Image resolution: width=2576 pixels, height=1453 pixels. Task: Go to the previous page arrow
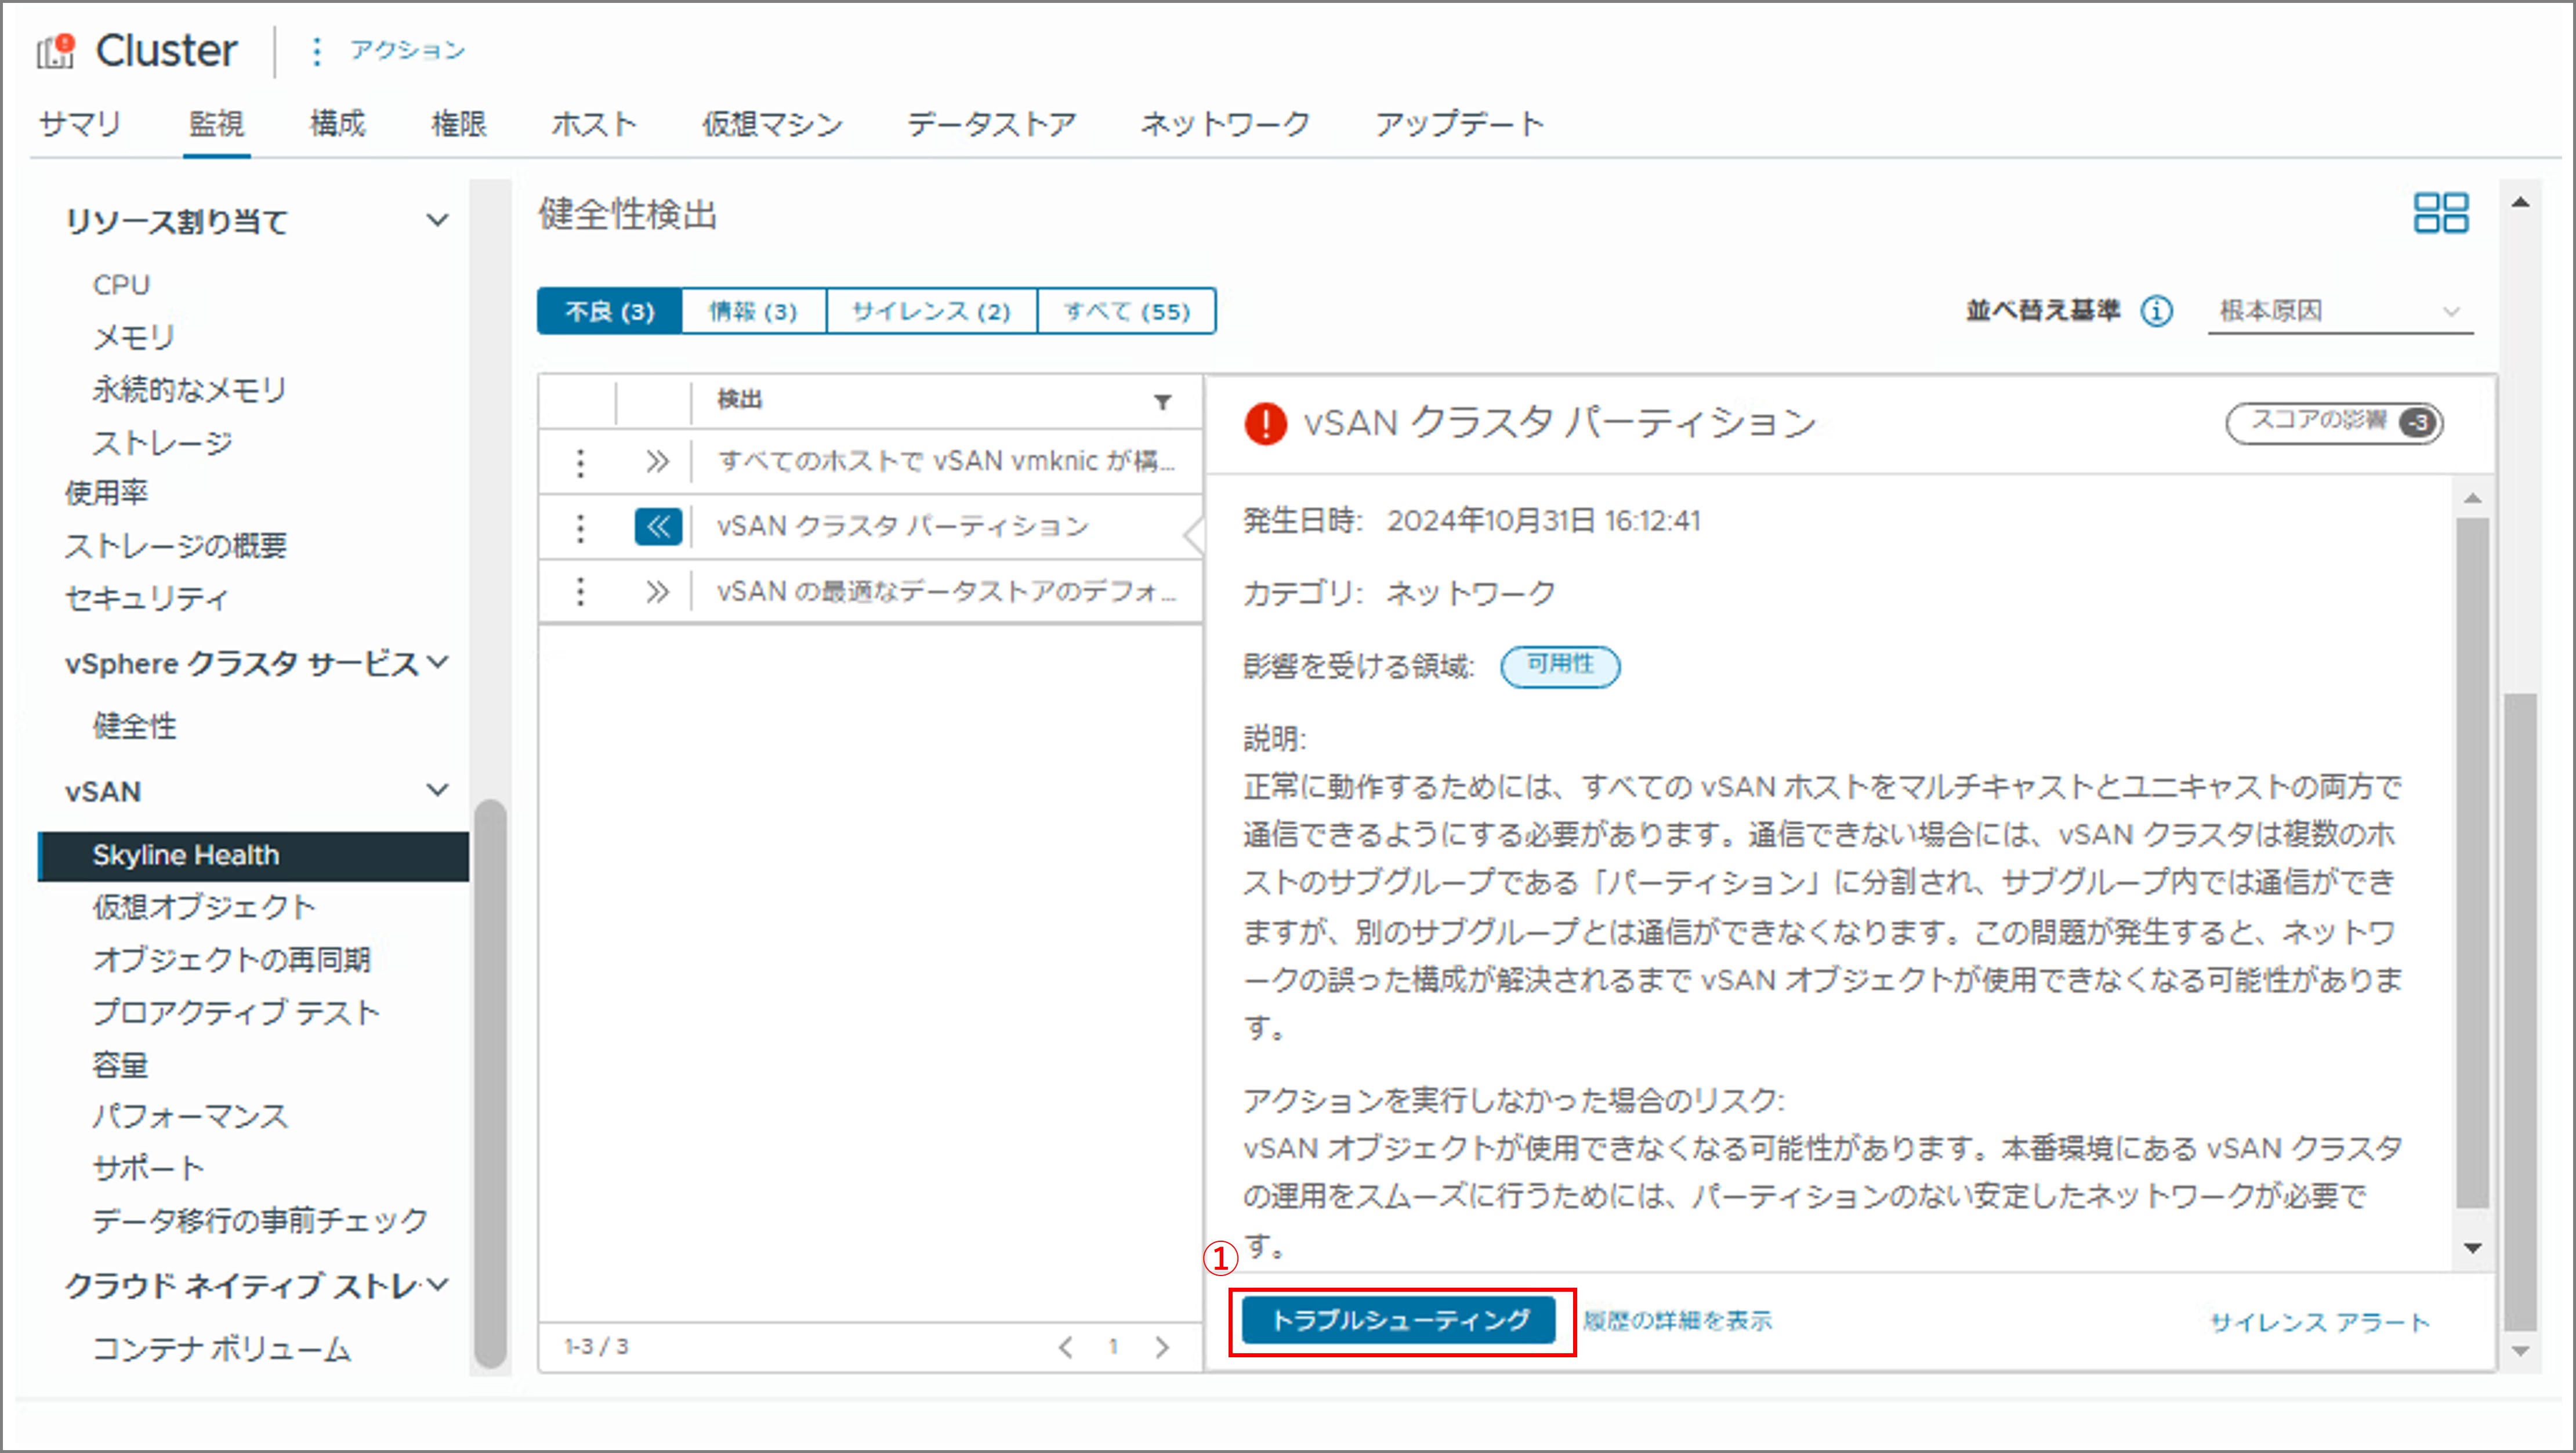1066,1347
